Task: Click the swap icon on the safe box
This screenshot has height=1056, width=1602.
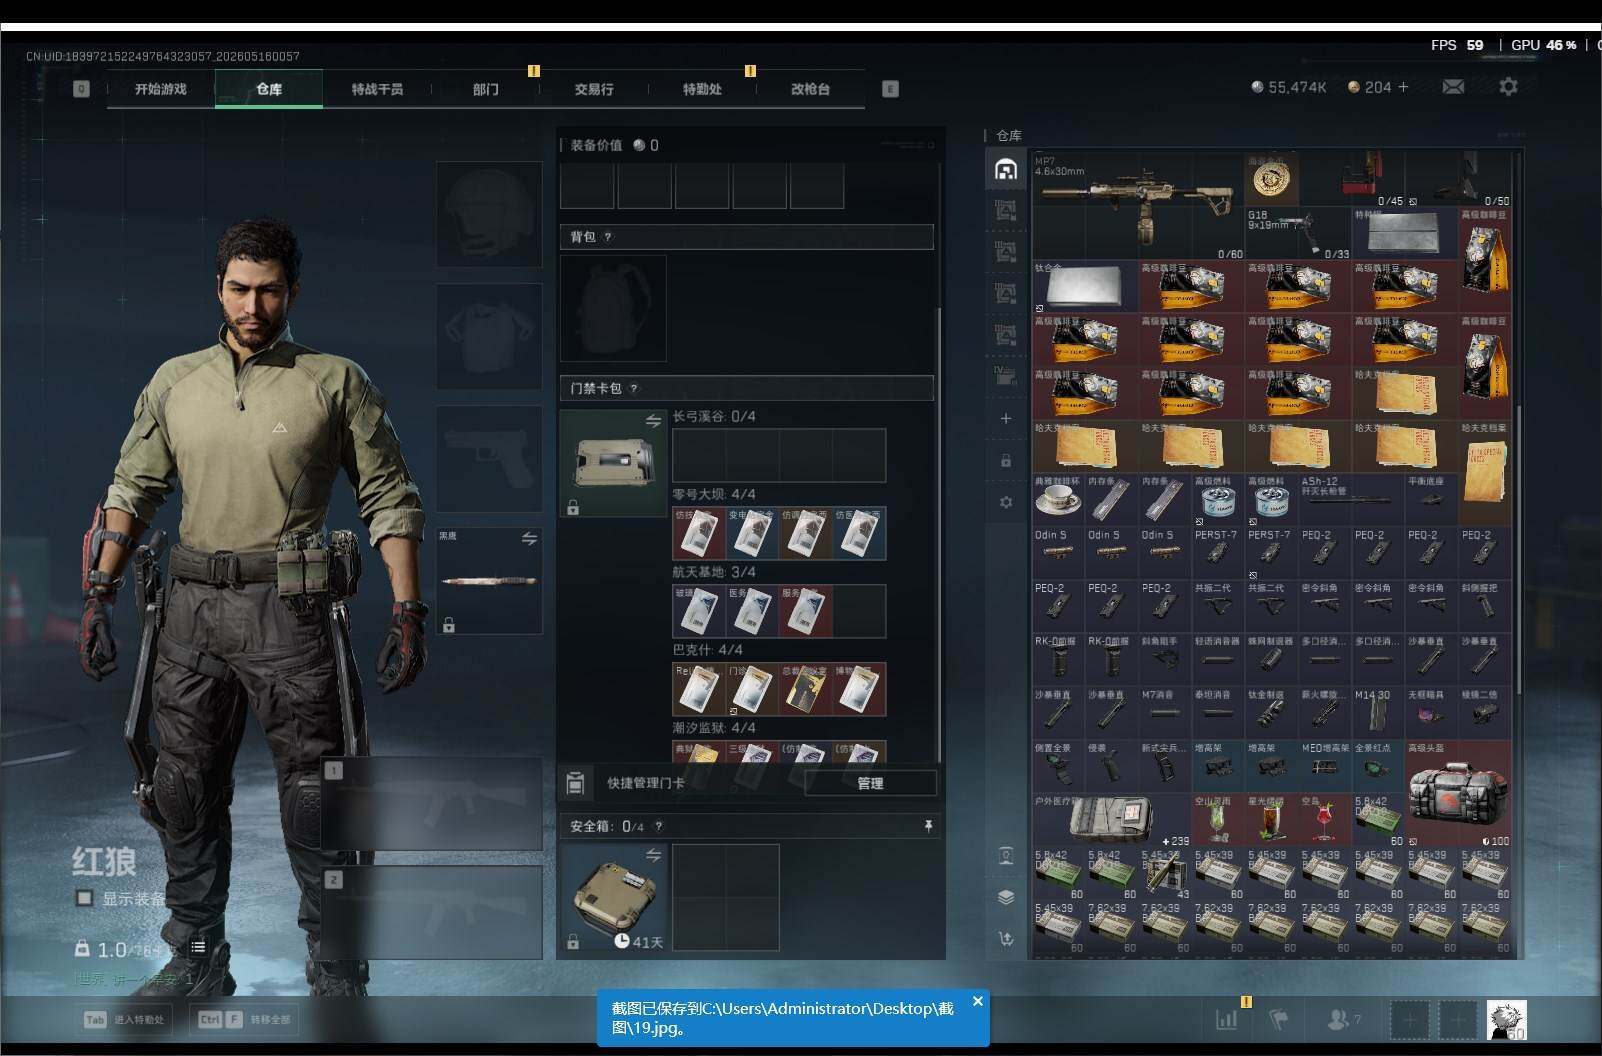Action: pyautogui.click(x=653, y=855)
